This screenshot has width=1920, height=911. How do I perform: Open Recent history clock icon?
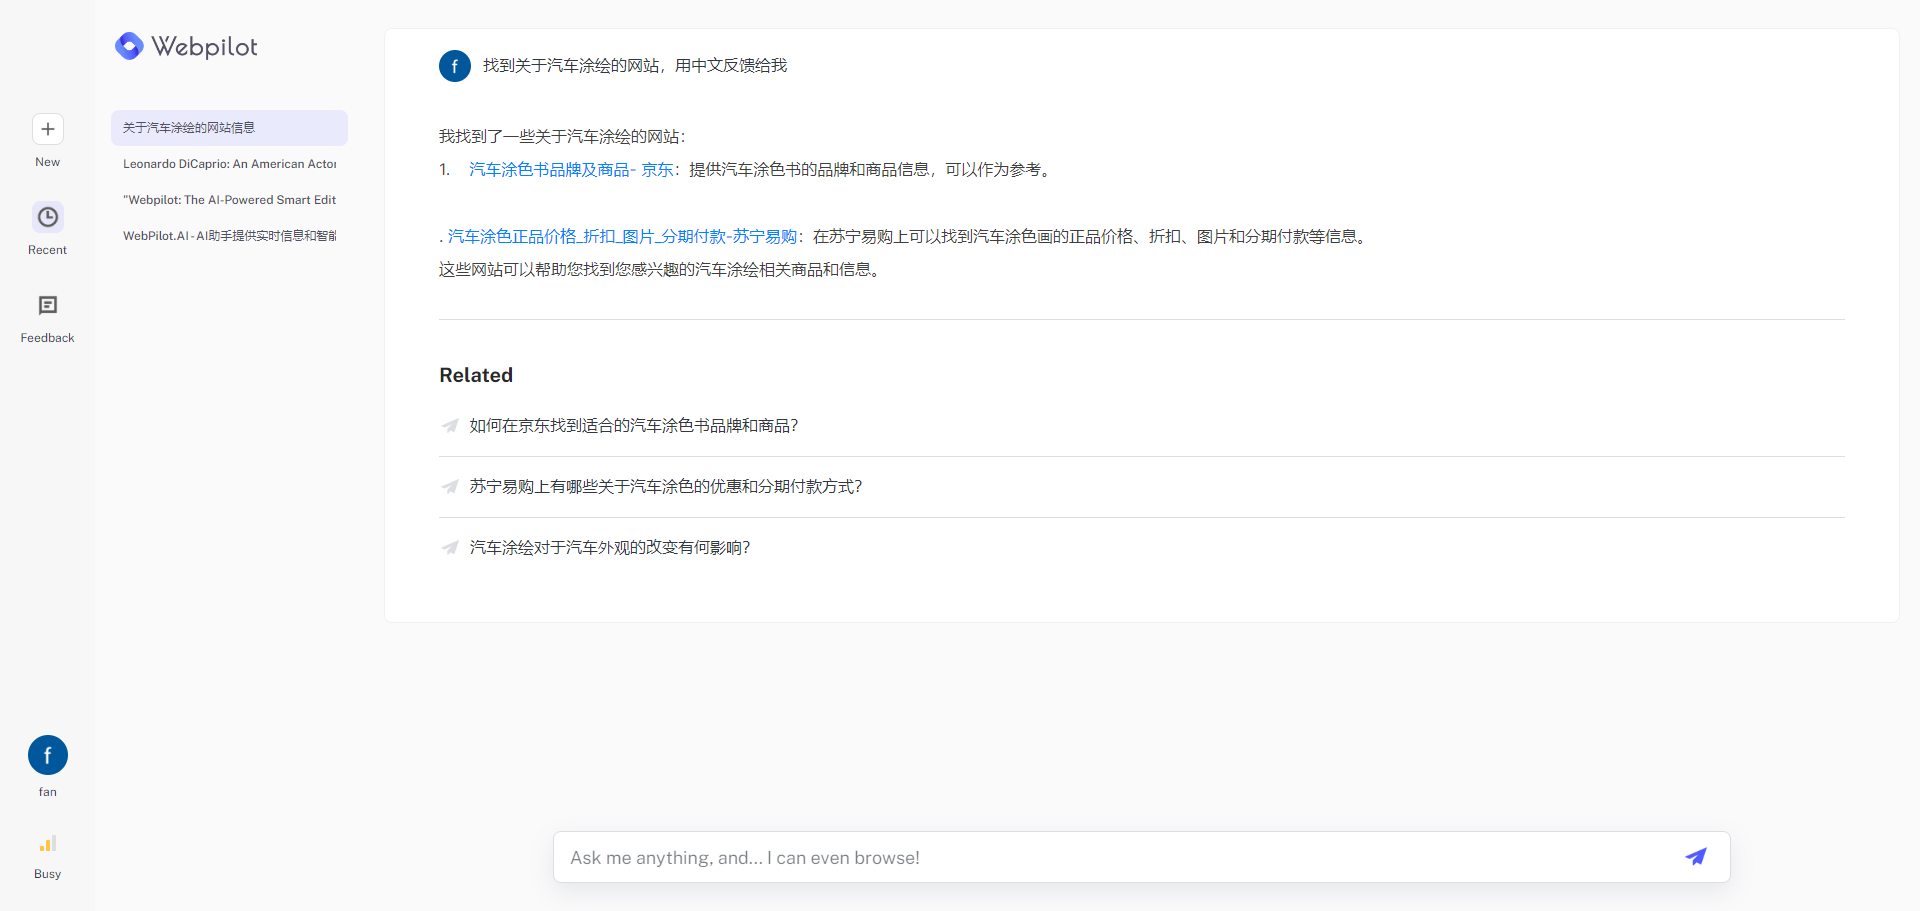pyautogui.click(x=48, y=217)
